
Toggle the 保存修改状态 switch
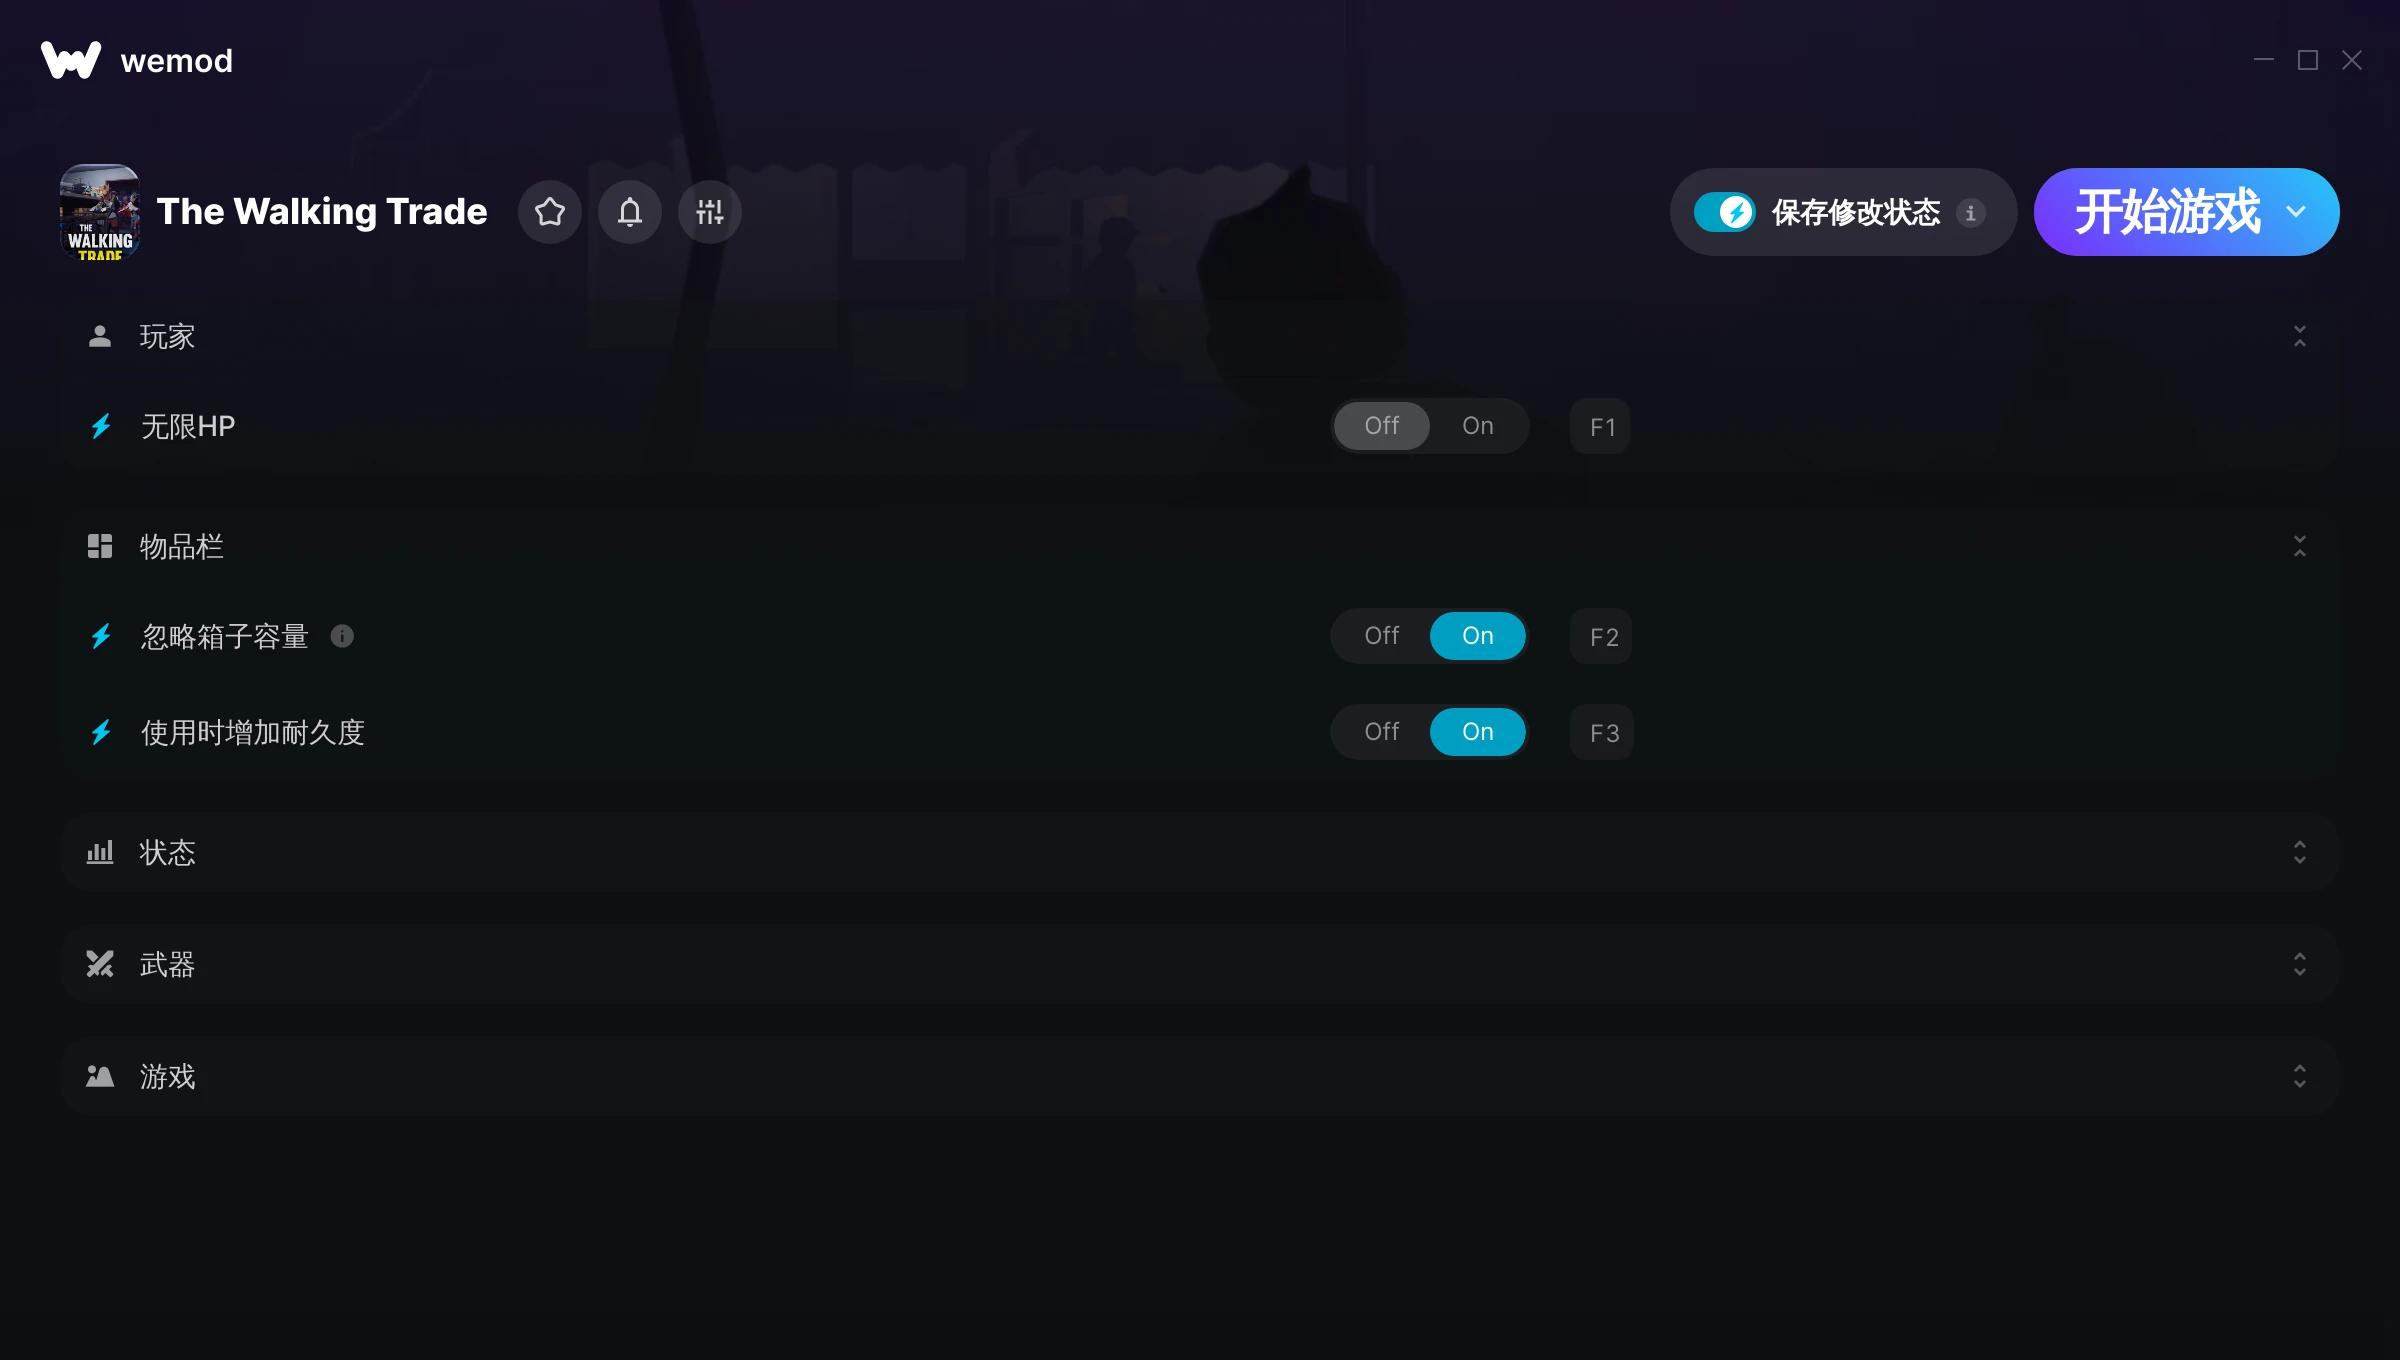click(1724, 212)
